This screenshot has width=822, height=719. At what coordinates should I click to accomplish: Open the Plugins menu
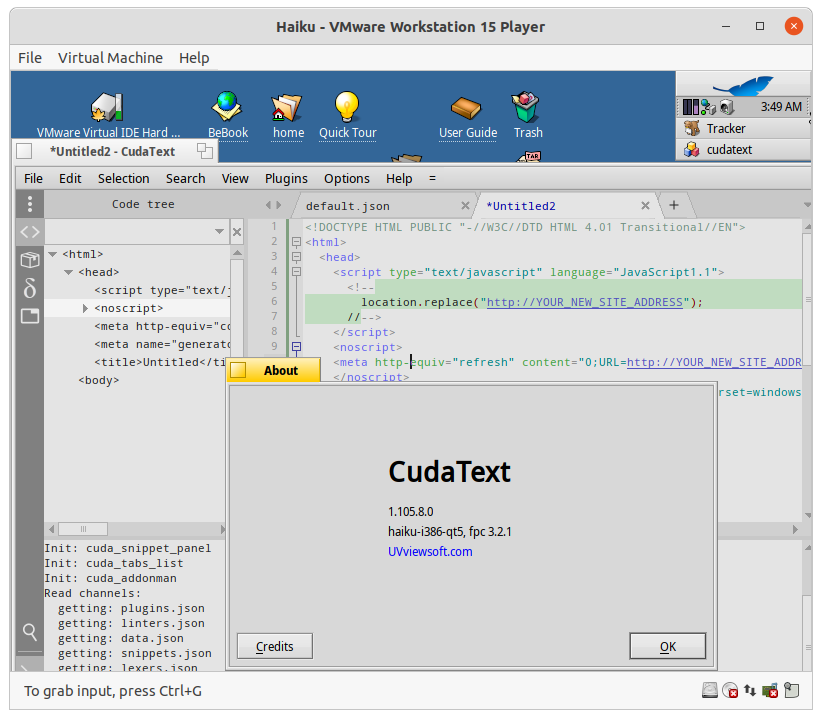pos(286,178)
